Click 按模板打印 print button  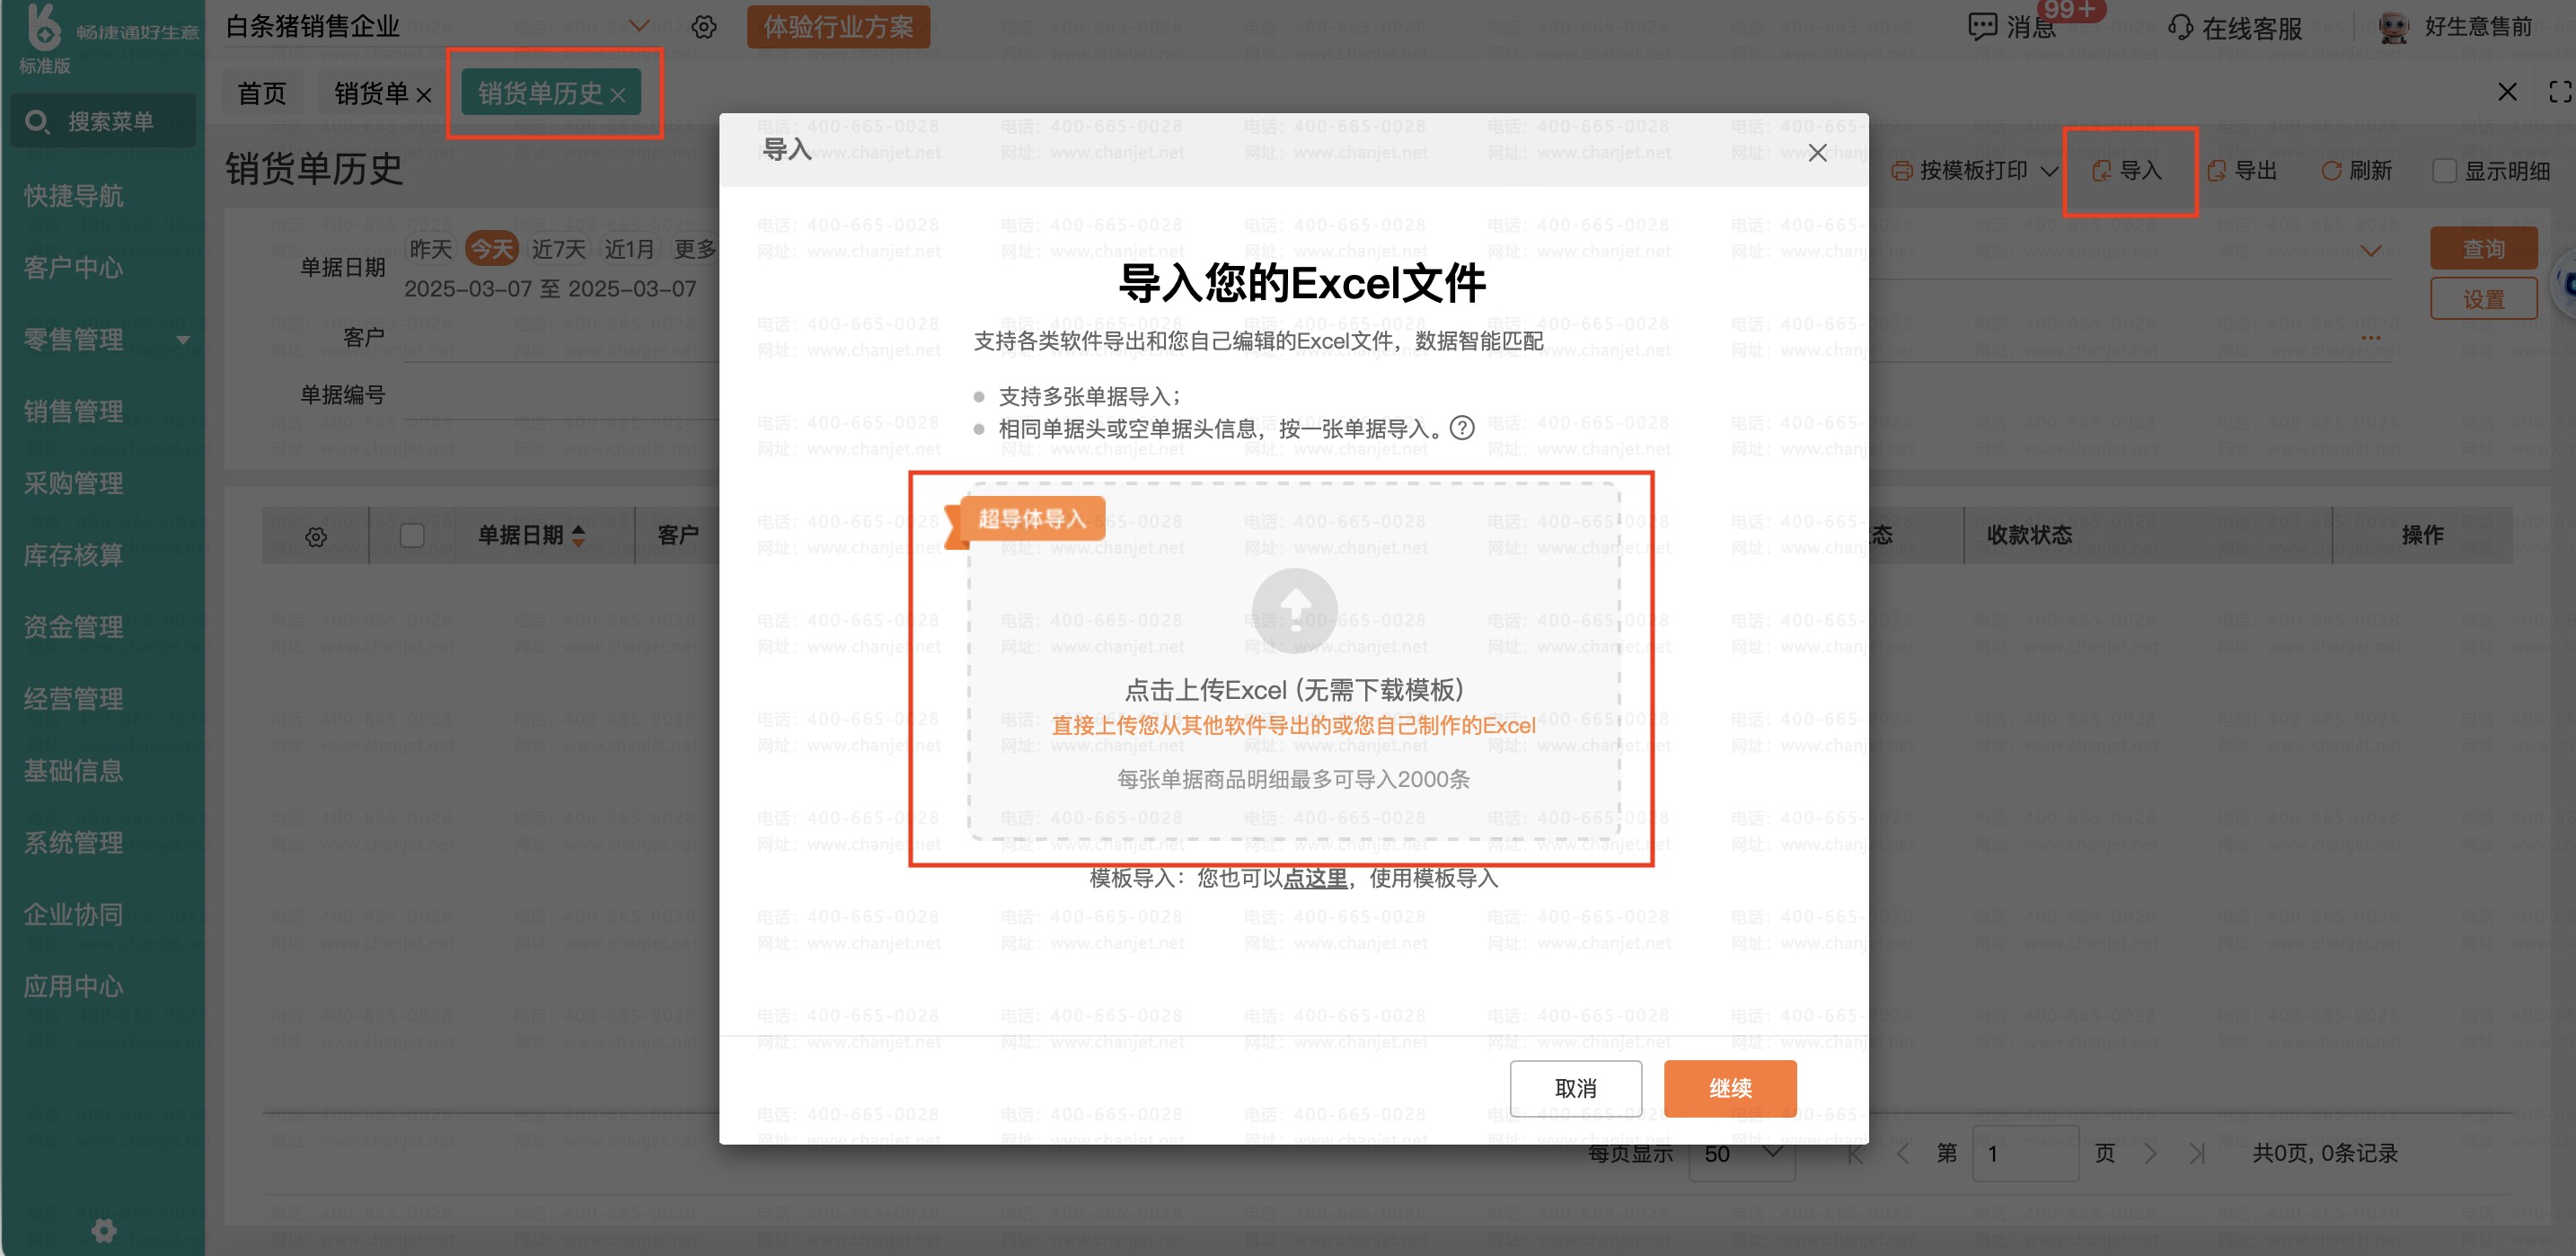click(1961, 171)
